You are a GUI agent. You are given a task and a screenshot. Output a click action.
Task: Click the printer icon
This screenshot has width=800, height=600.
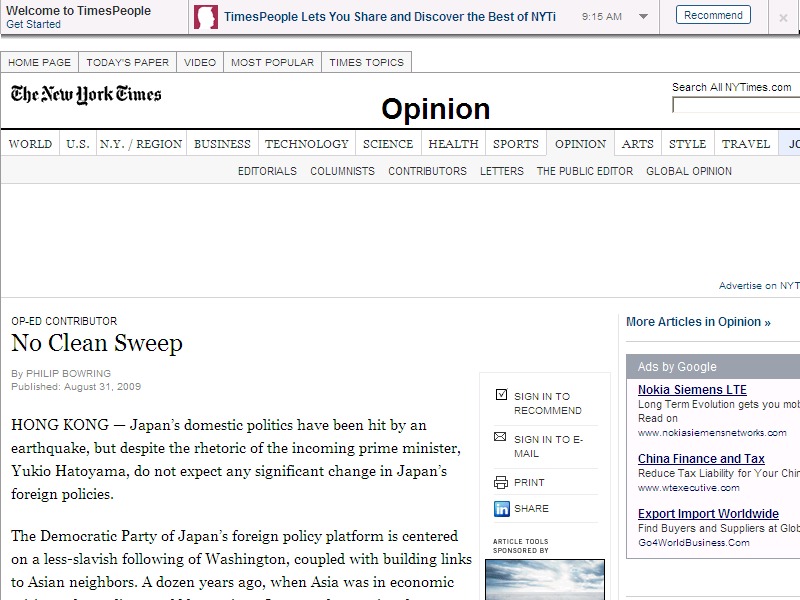[x=501, y=482]
